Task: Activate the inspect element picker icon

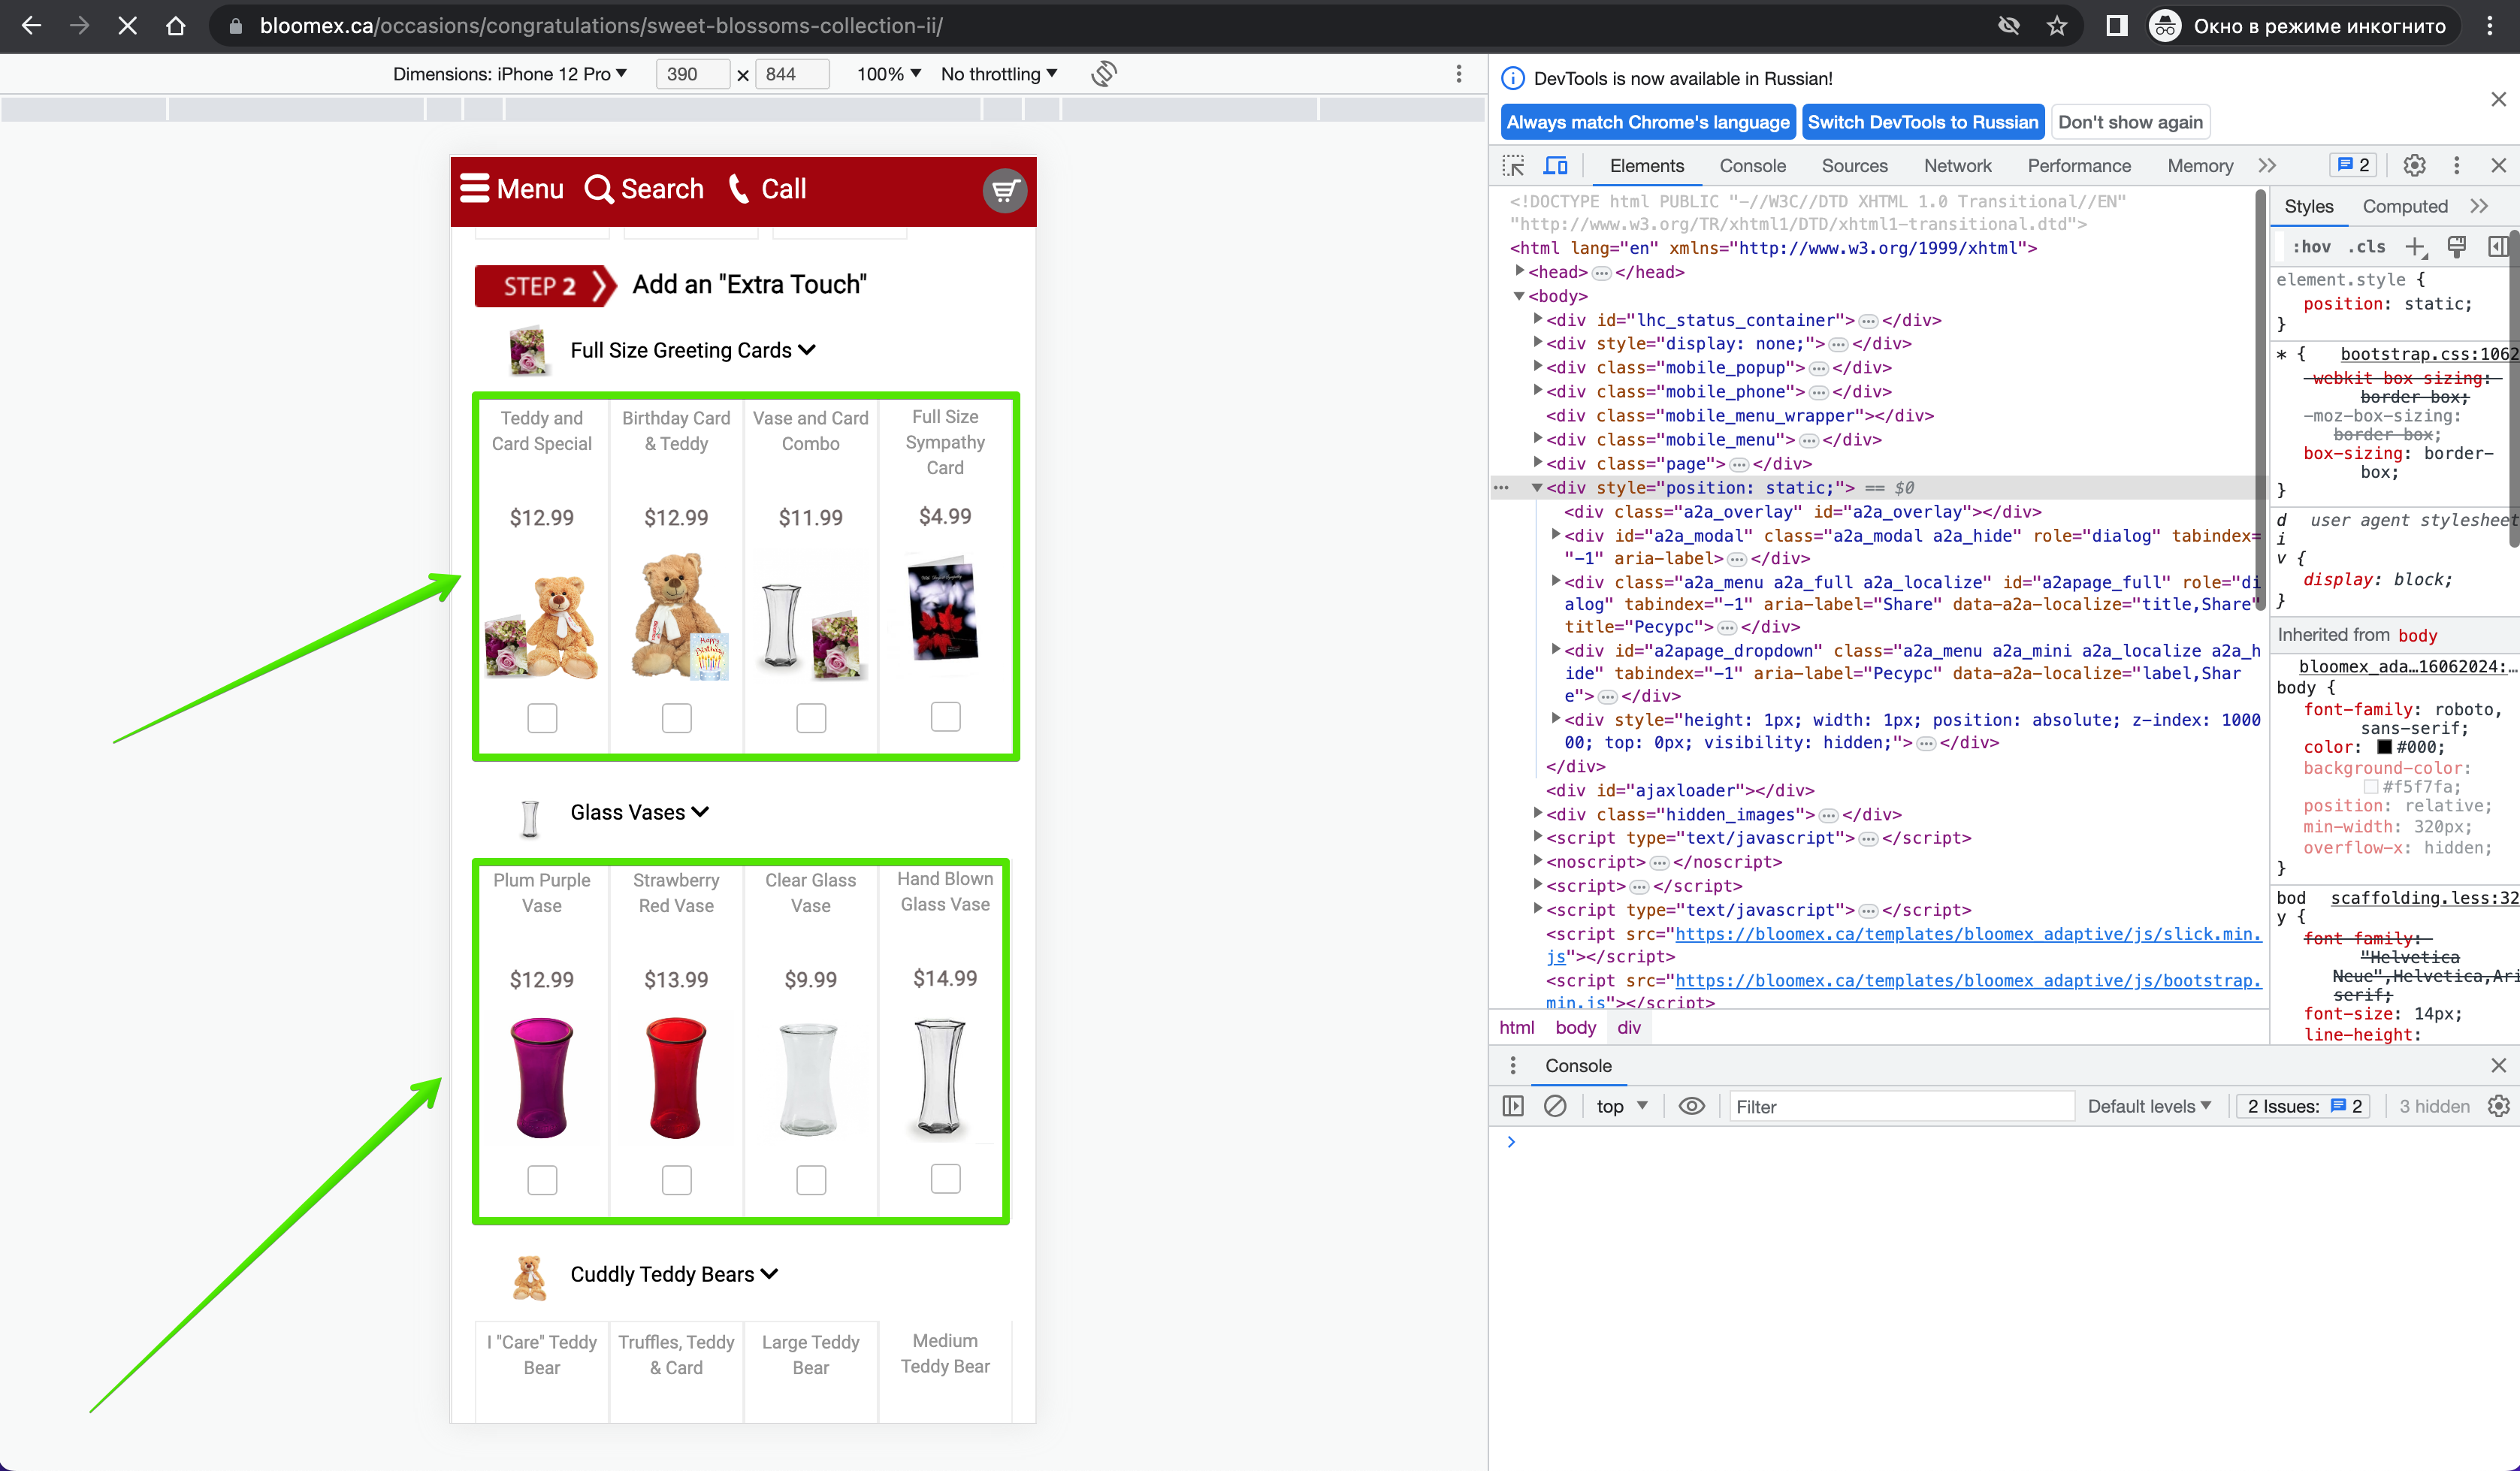Action: [1513, 166]
